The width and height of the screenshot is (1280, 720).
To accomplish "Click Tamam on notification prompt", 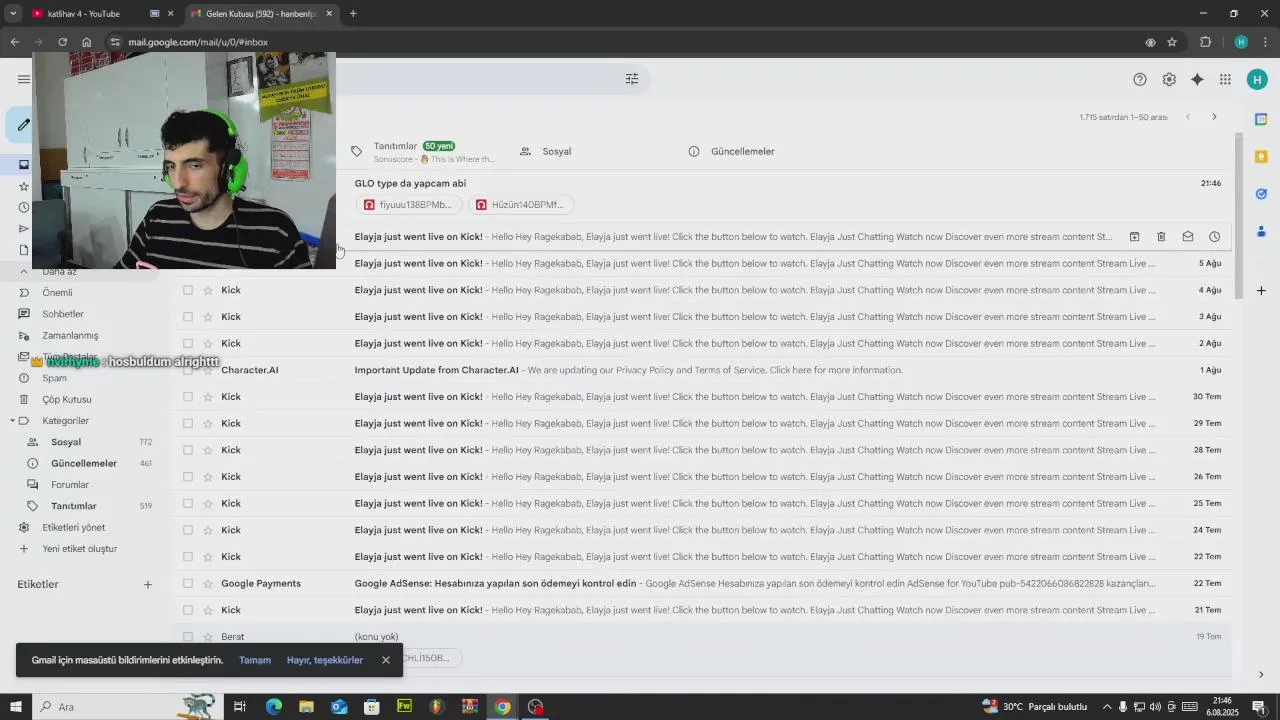I will coord(255,660).
